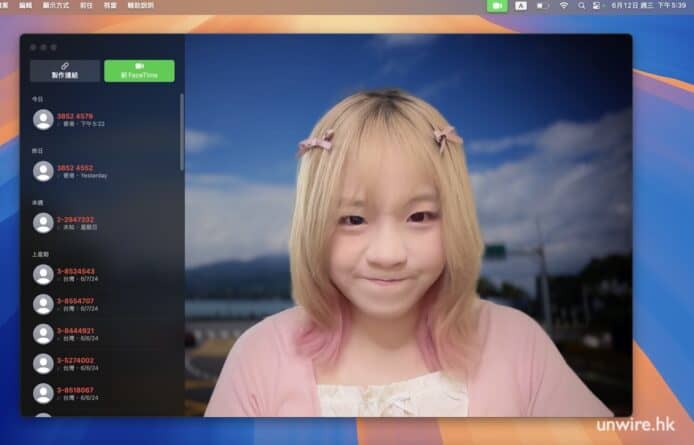
Task: Click the battery status icon
Action: click(x=543, y=6)
